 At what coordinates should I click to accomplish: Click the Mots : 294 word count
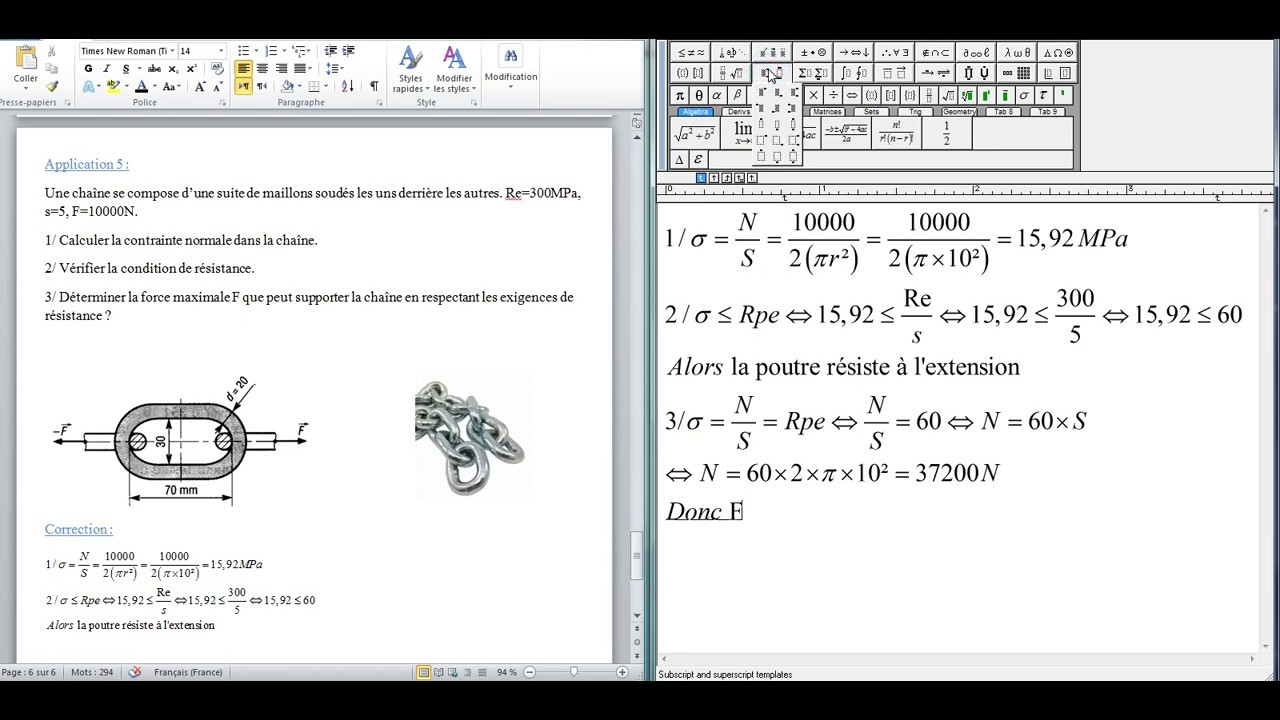tap(92, 672)
